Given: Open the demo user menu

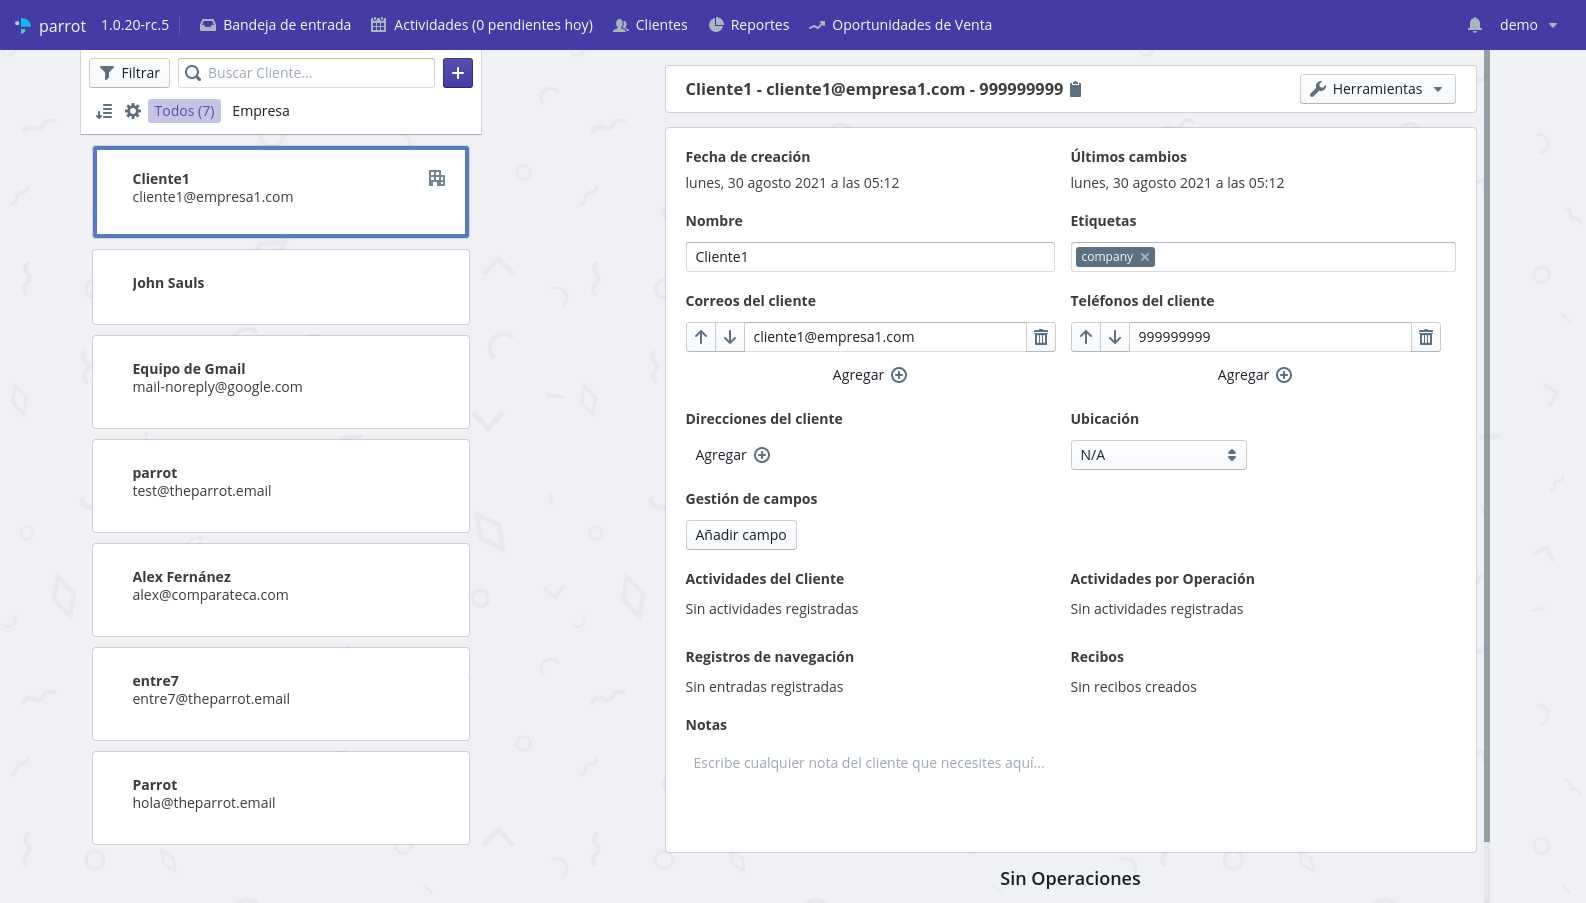Looking at the screenshot, I should coord(1528,25).
